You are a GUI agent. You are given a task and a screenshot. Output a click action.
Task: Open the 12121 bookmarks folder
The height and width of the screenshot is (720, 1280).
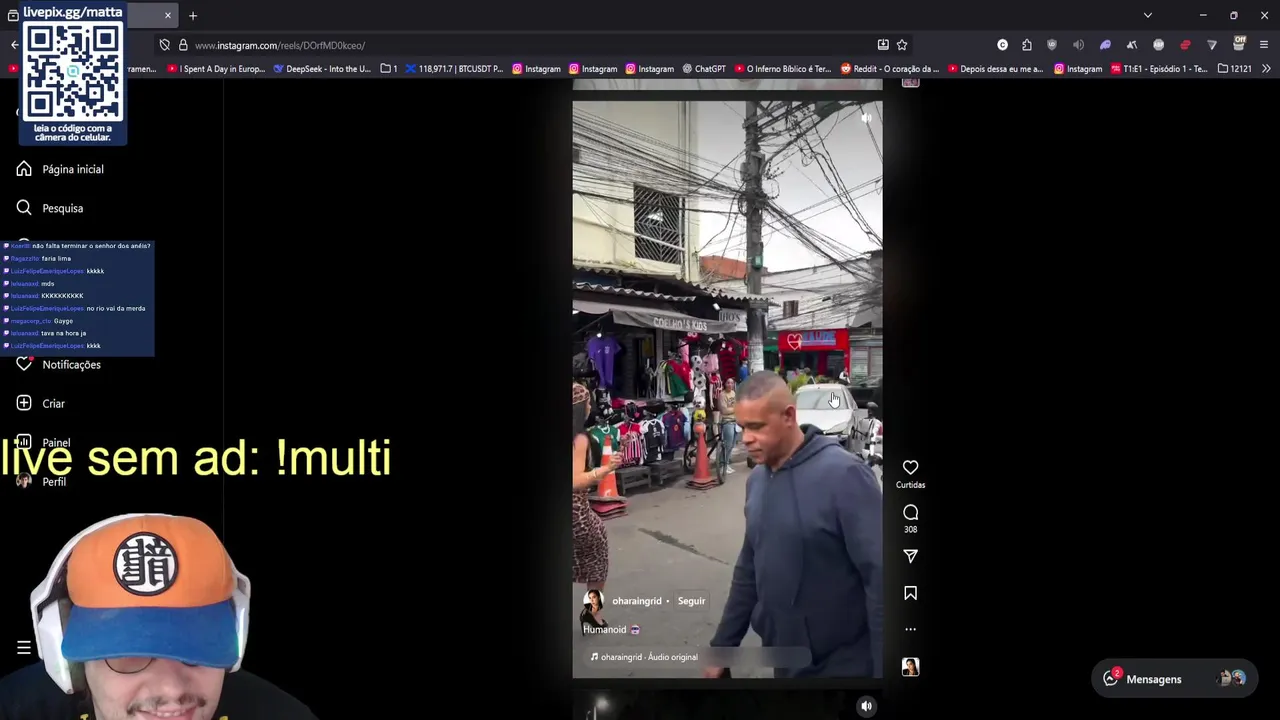pyautogui.click(x=1235, y=69)
